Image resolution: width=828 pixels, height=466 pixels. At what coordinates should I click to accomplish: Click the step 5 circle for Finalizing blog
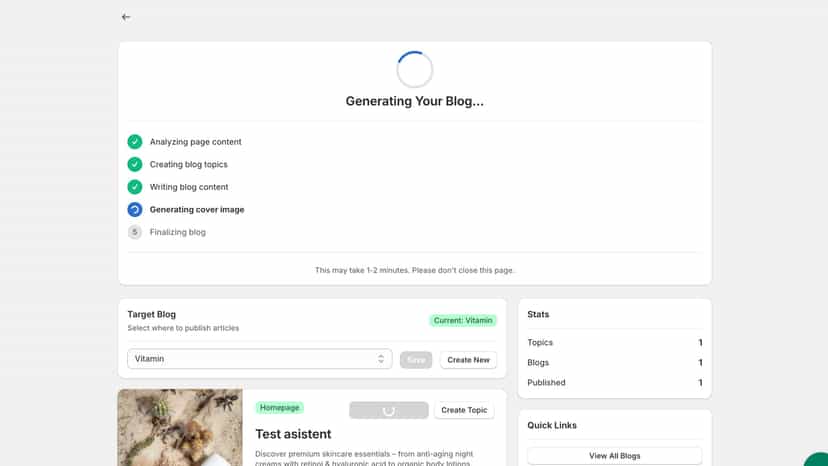[x=135, y=232]
